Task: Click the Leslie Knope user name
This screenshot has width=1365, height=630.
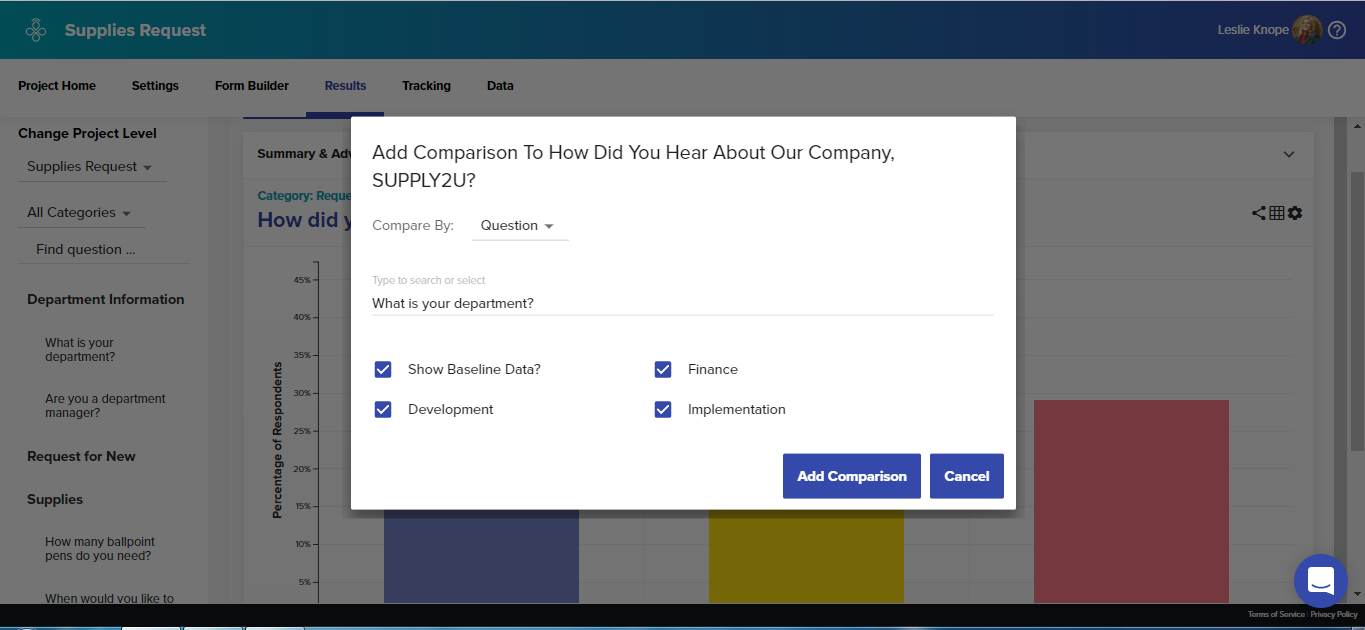Action: (x=1253, y=30)
